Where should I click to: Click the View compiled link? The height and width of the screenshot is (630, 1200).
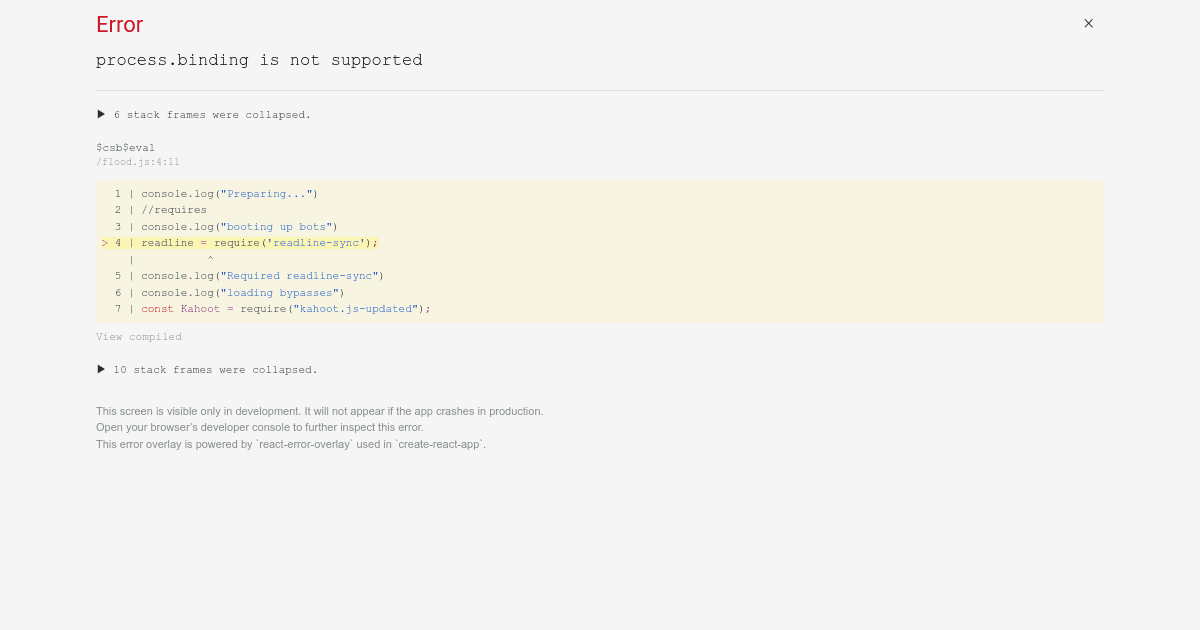tap(138, 336)
